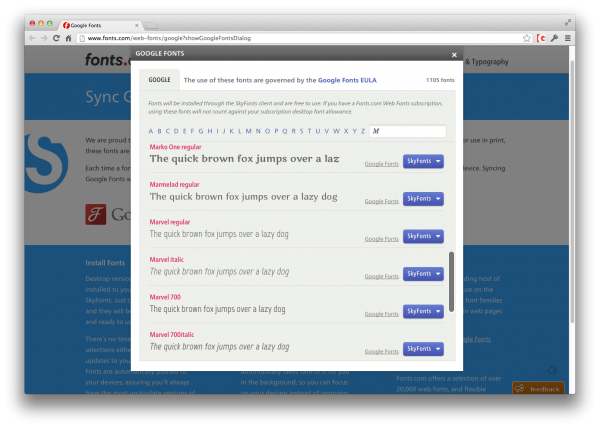Viewport: 600px width, 428px height.
Task: Click the 1105 fonts count text
Action: [440, 80]
